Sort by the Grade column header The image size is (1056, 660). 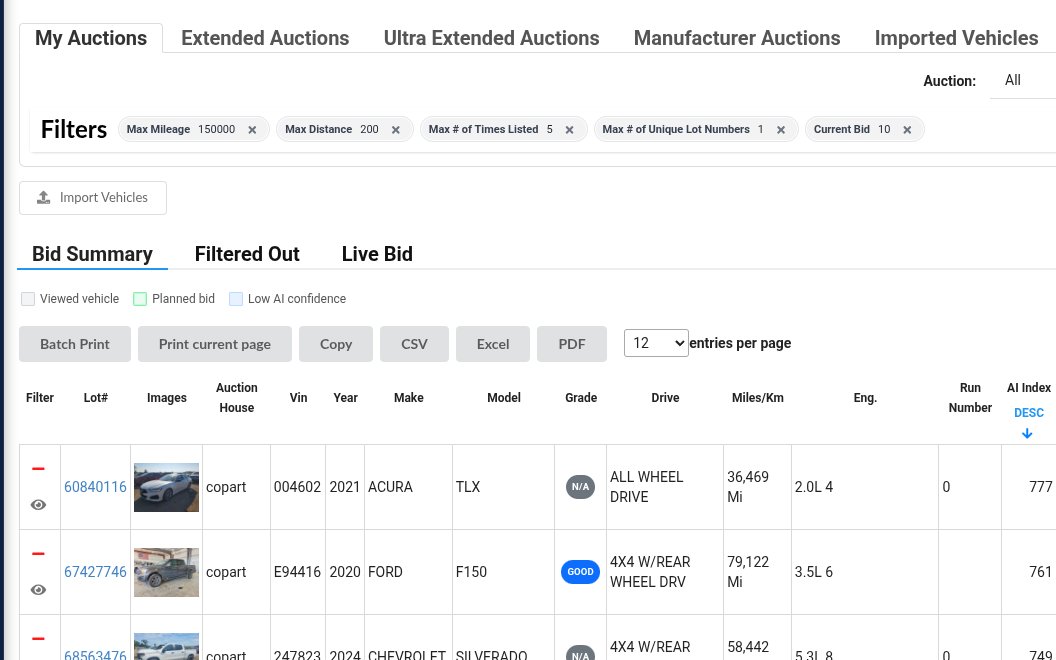[x=581, y=398]
